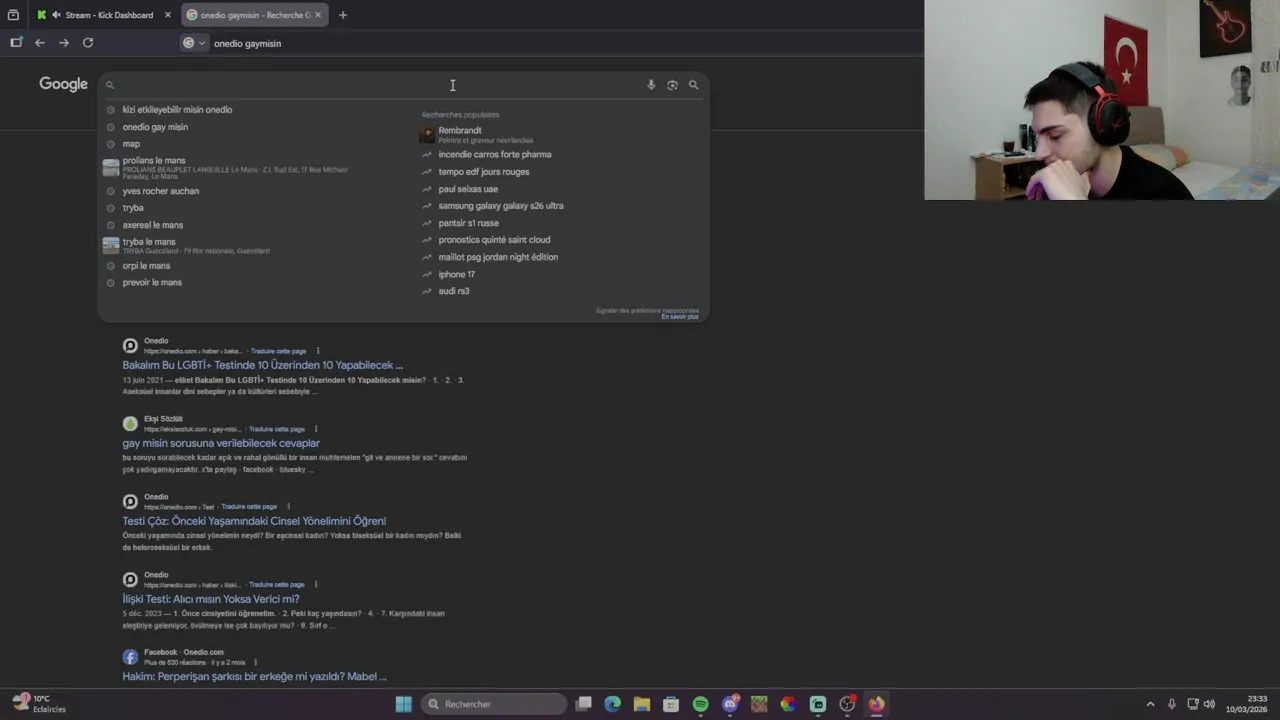Open three-dot menu for Ekşi Sözlük result

316,429
